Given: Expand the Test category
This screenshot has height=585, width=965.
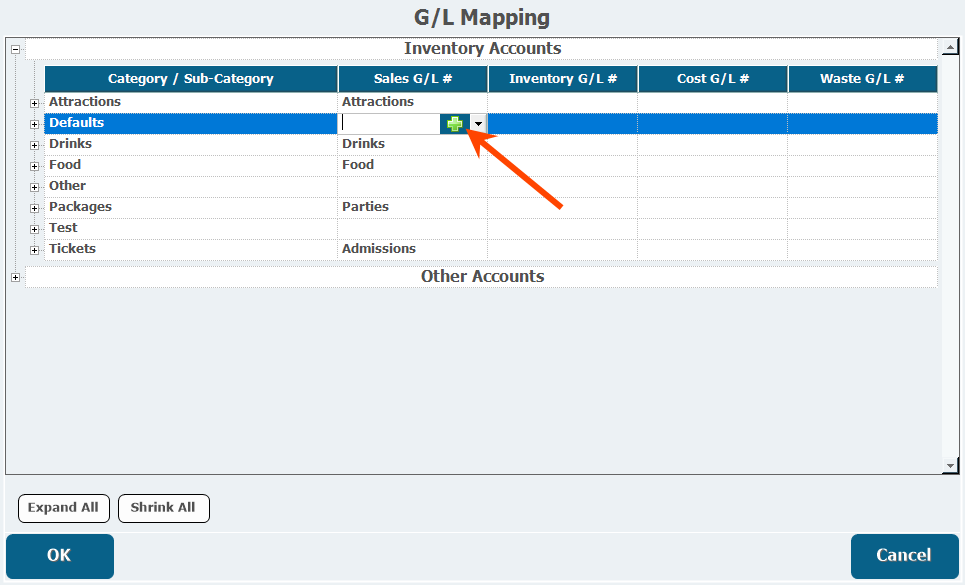Looking at the screenshot, I should coord(34,229).
